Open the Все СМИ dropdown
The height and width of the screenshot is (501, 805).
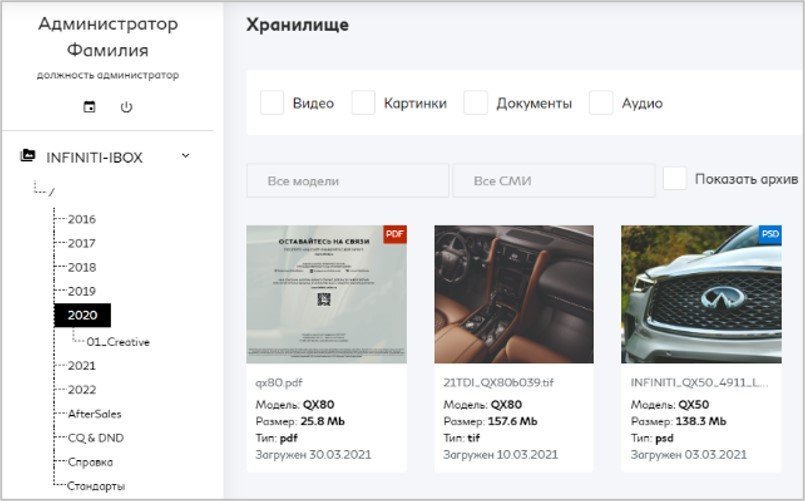coord(554,181)
